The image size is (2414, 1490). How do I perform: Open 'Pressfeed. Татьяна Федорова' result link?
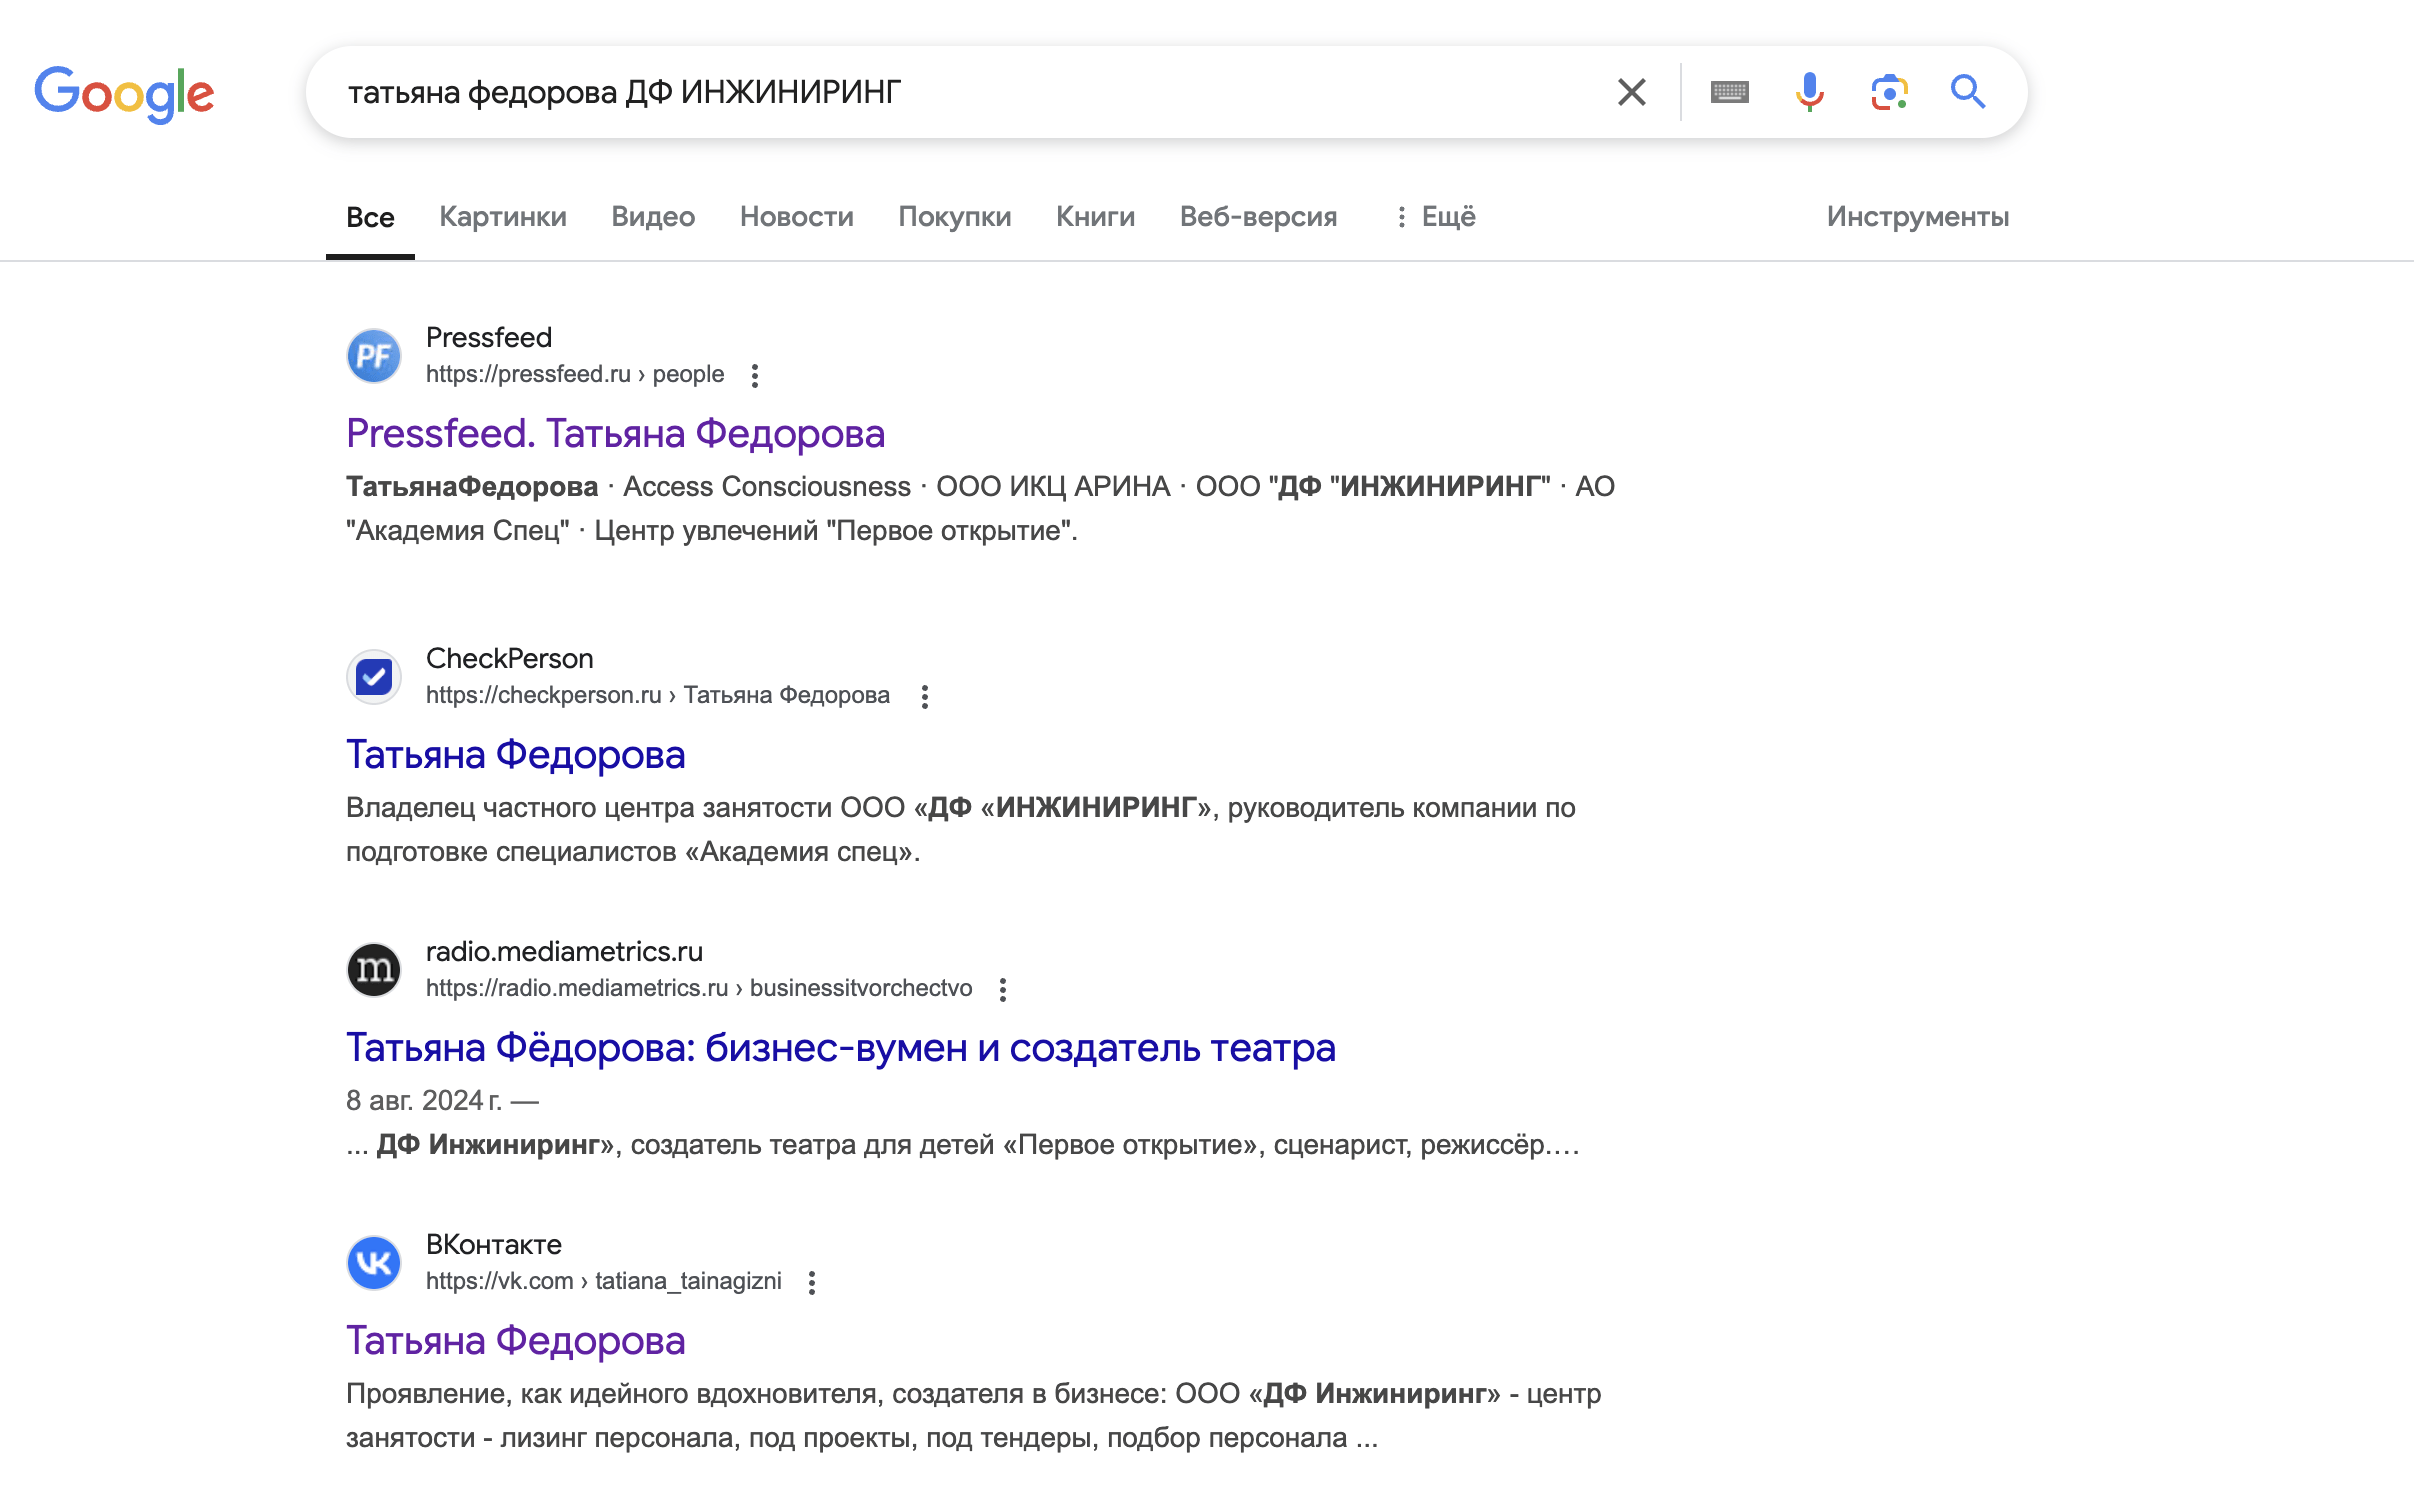615,434
